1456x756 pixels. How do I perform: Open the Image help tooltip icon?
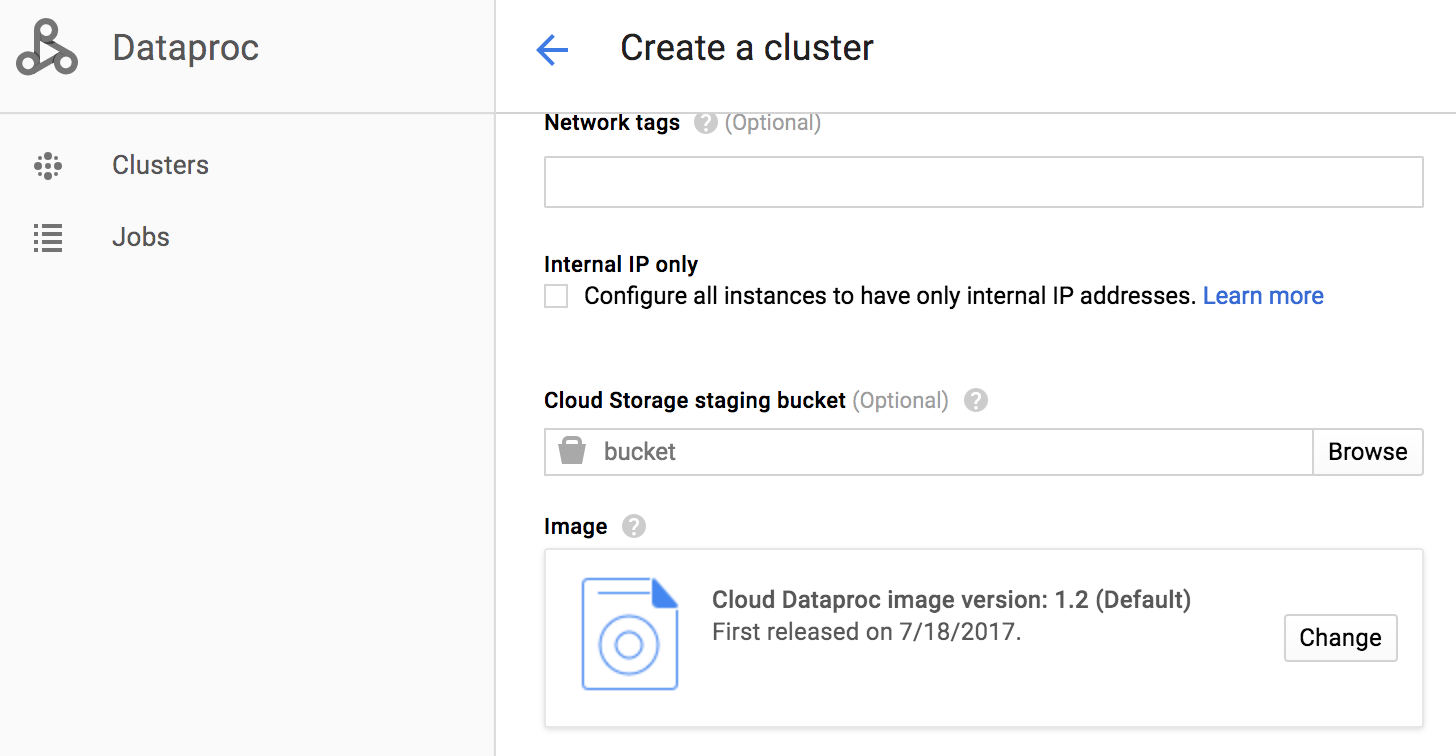[633, 525]
